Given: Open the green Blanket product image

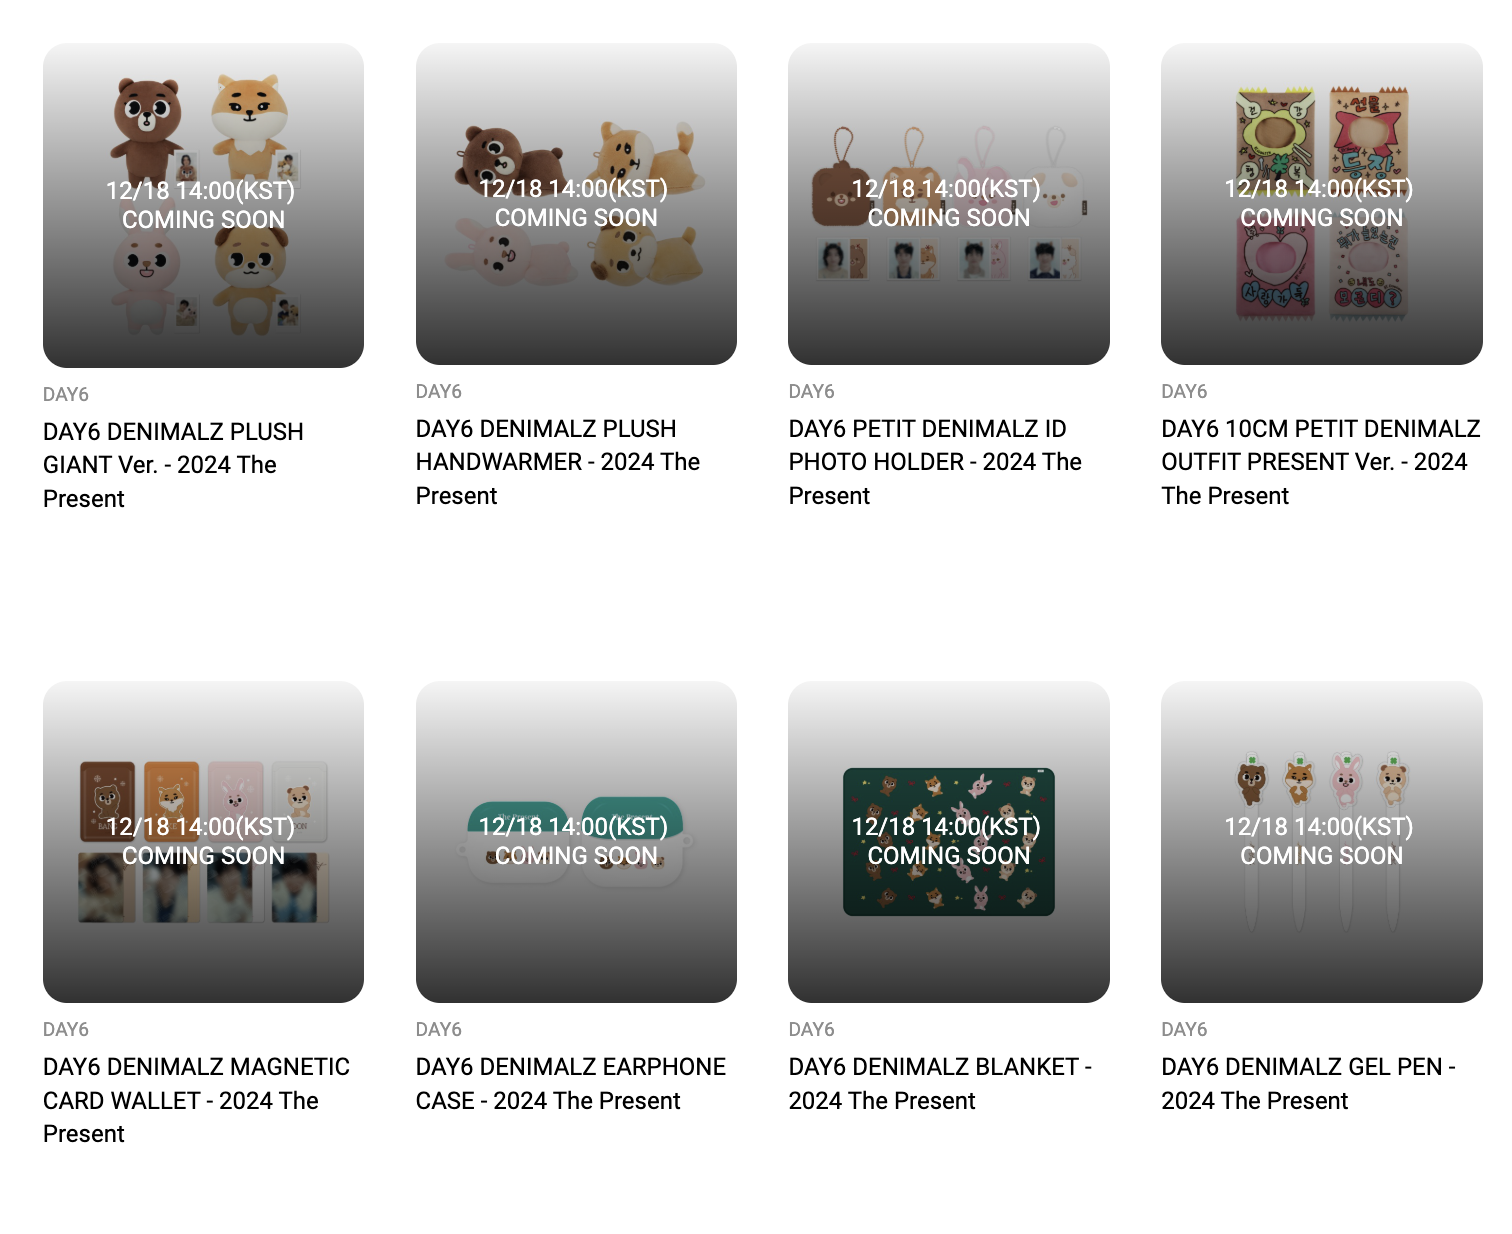Looking at the screenshot, I should point(949,842).
